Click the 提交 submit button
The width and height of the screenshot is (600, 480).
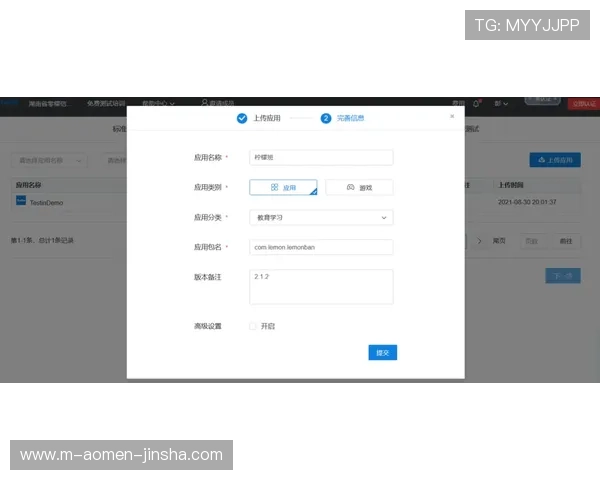tap(382, 352)
